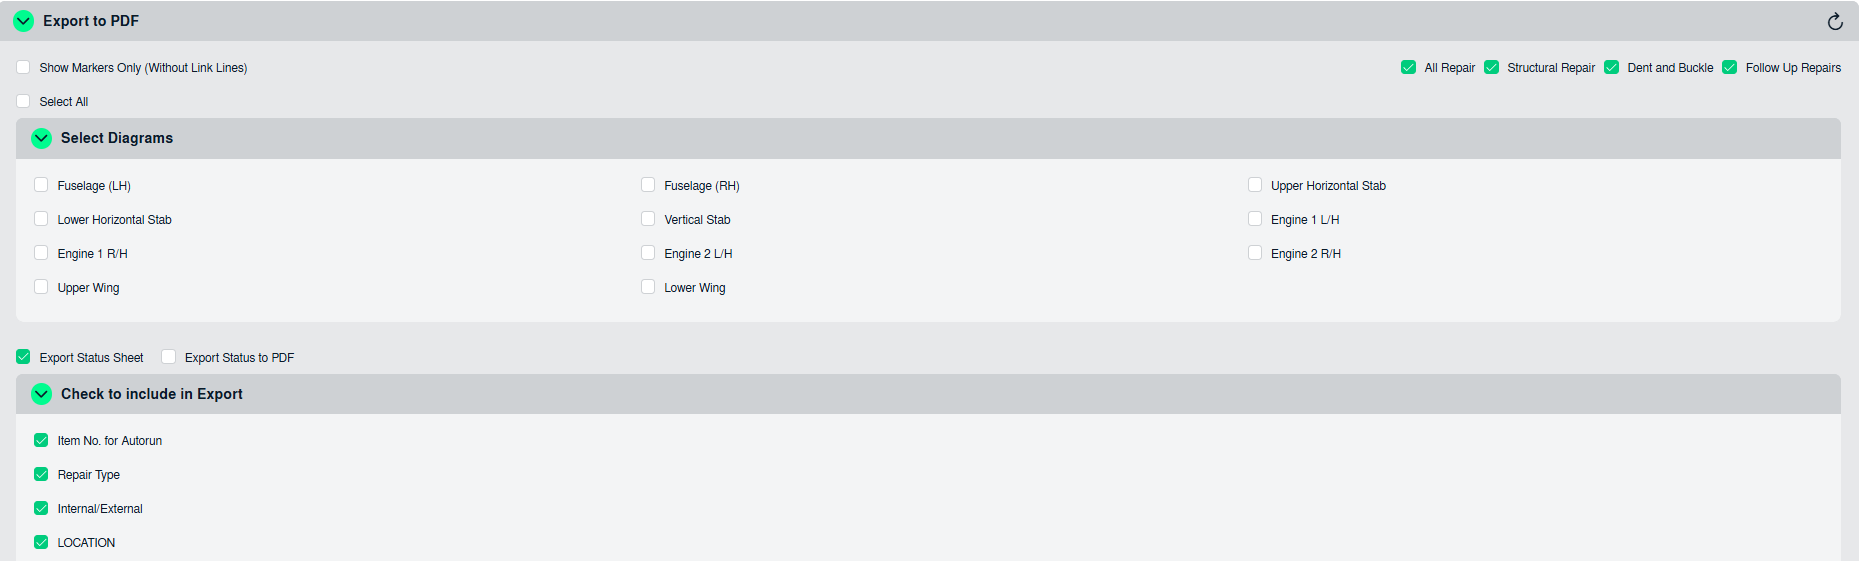Enable Export Status to PDF
The image size is (1861, 561).
point(169,357)
